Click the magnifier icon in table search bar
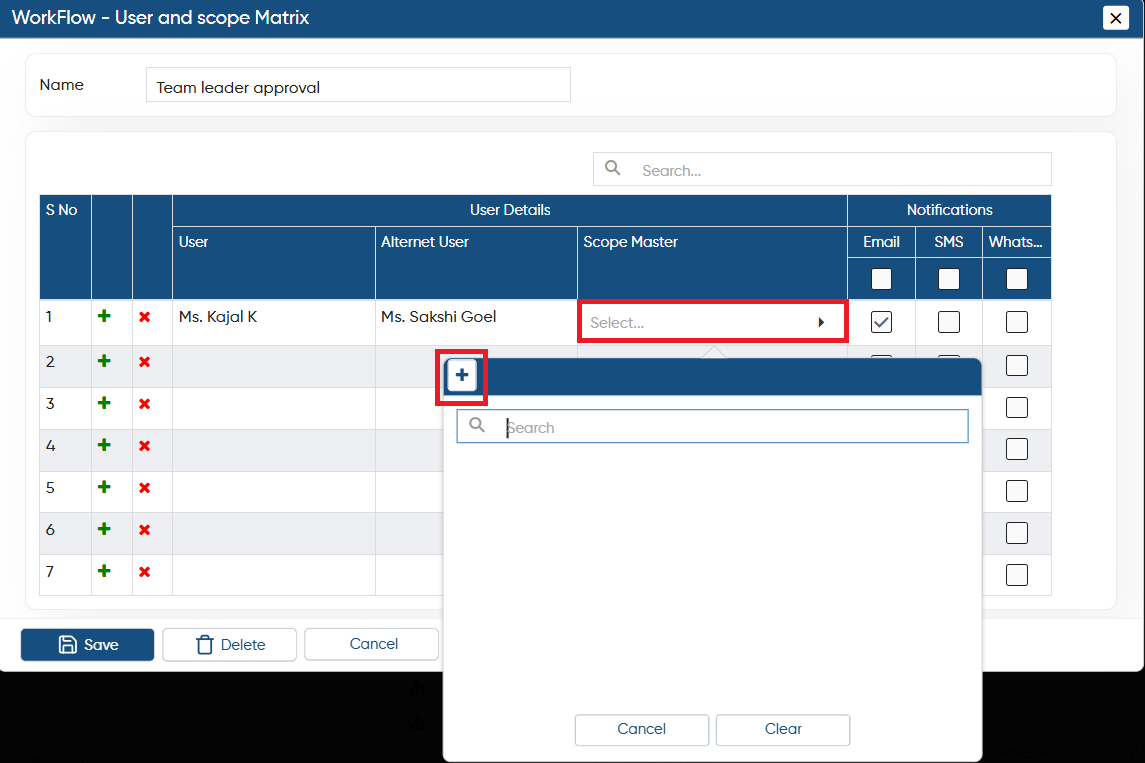The height and width of the screenshot is (763, 1145). (x=613, y=169)
